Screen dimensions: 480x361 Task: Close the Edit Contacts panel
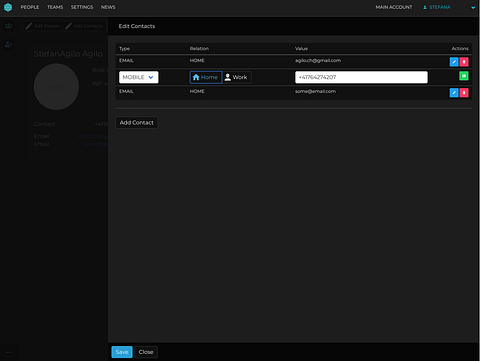146,352
